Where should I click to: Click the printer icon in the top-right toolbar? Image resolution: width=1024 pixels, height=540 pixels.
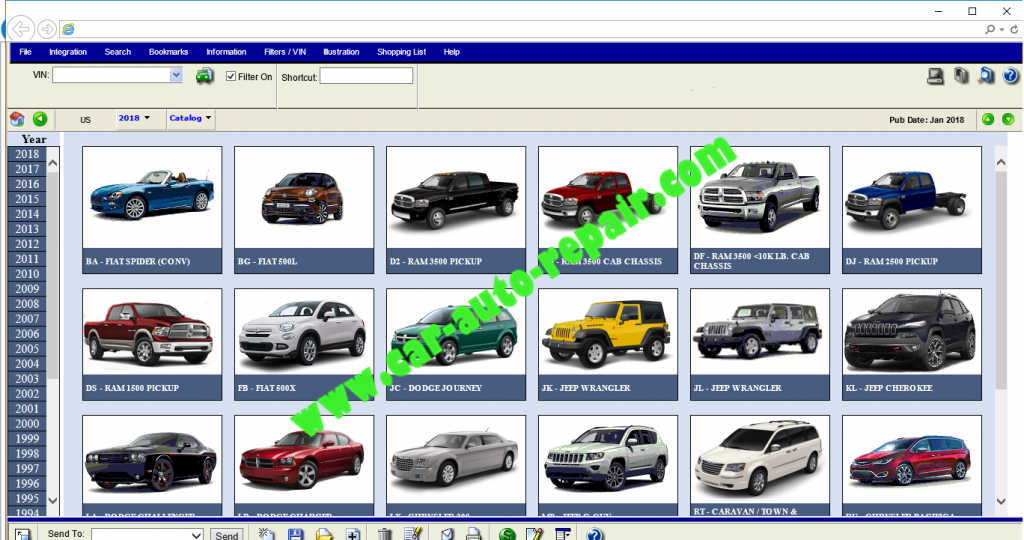(935, 76)
